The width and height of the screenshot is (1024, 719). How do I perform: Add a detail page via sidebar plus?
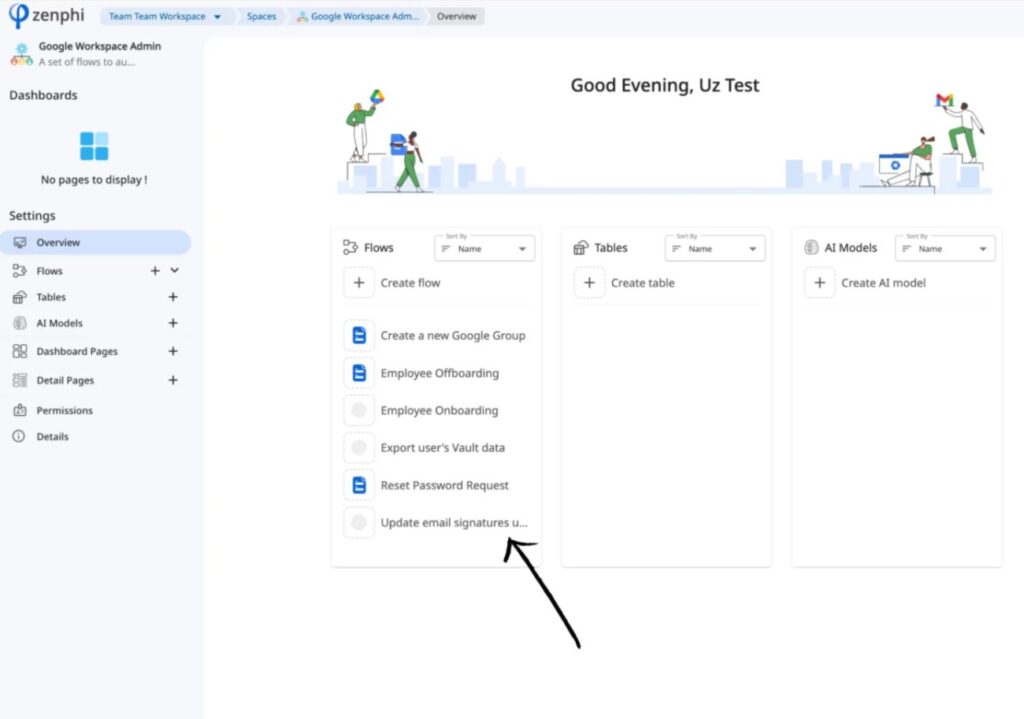tap(172, 380)
